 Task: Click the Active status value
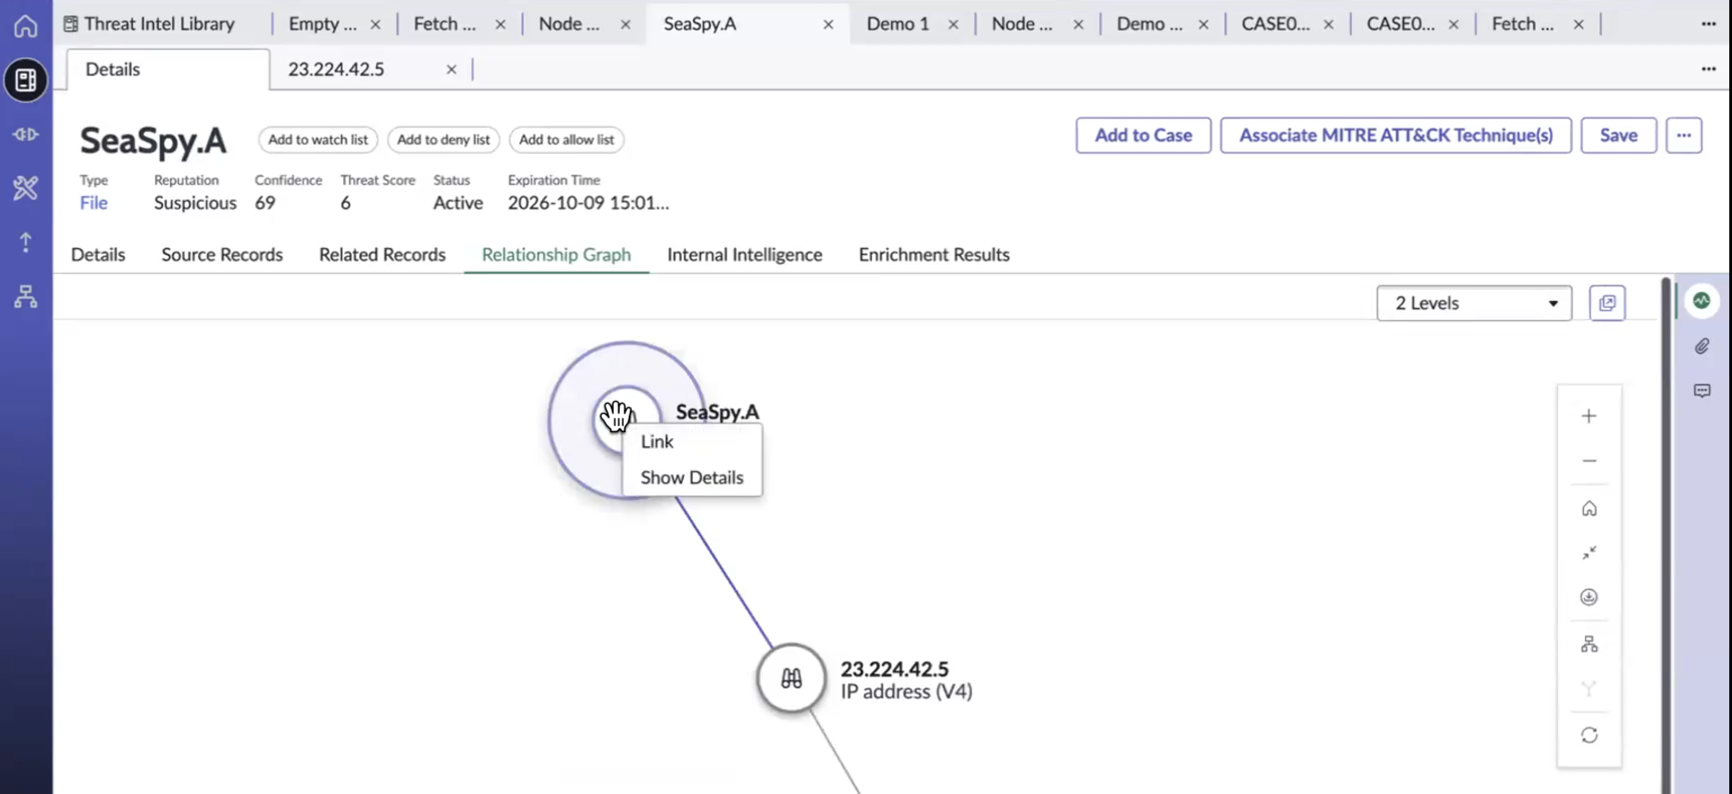458,203
